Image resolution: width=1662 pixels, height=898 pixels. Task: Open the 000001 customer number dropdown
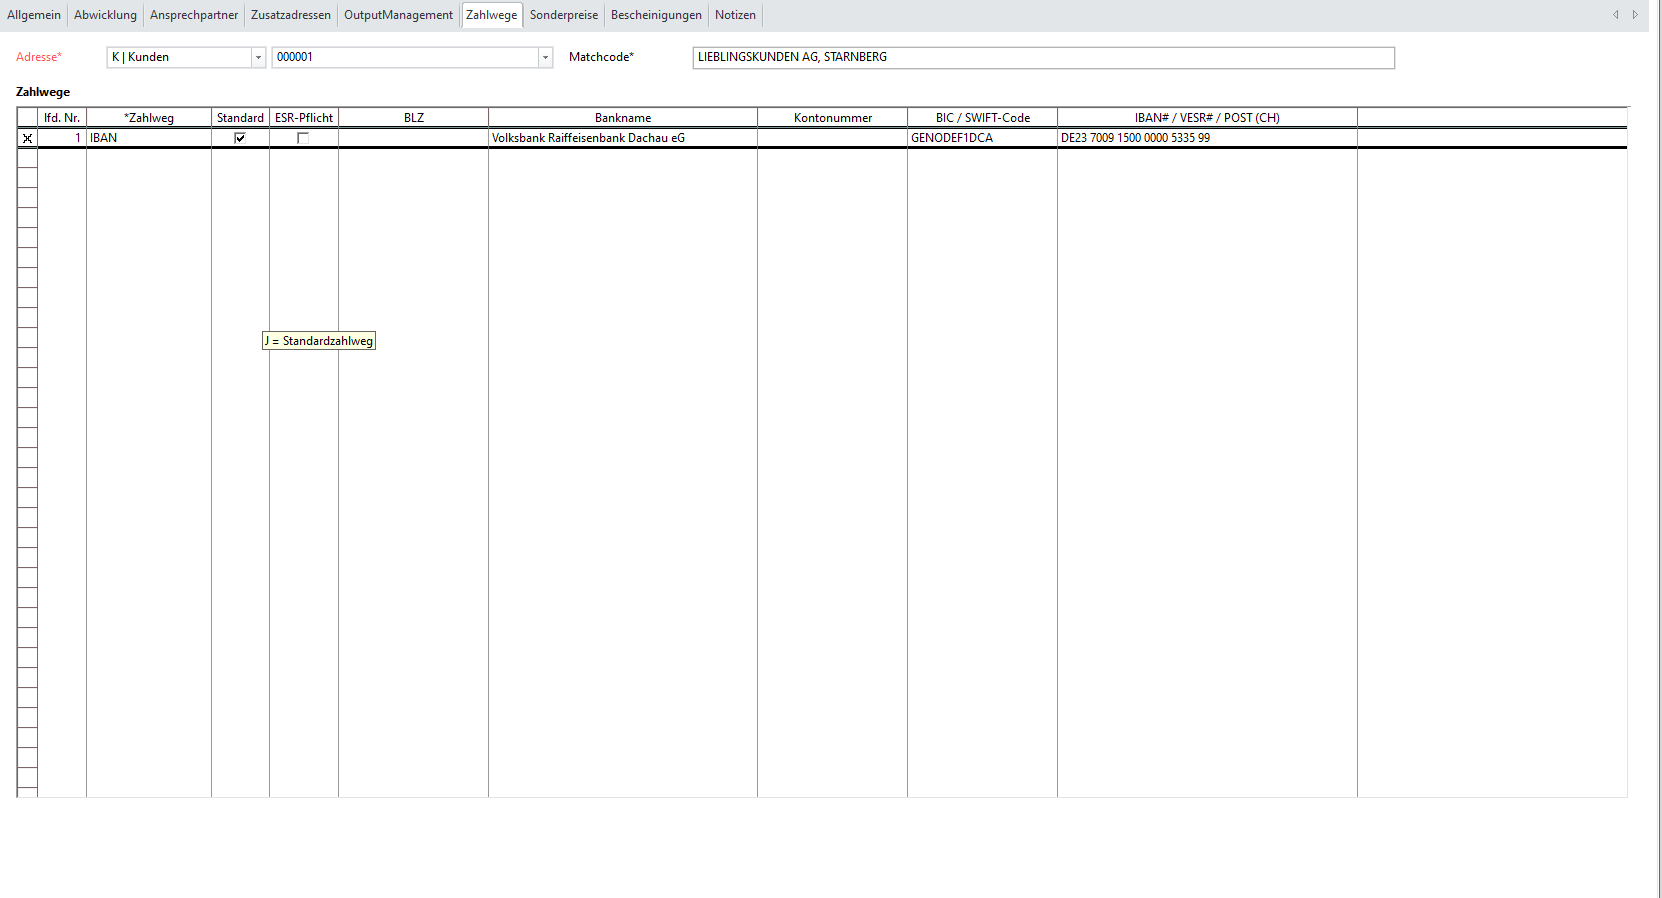click(x=545, y=58)
